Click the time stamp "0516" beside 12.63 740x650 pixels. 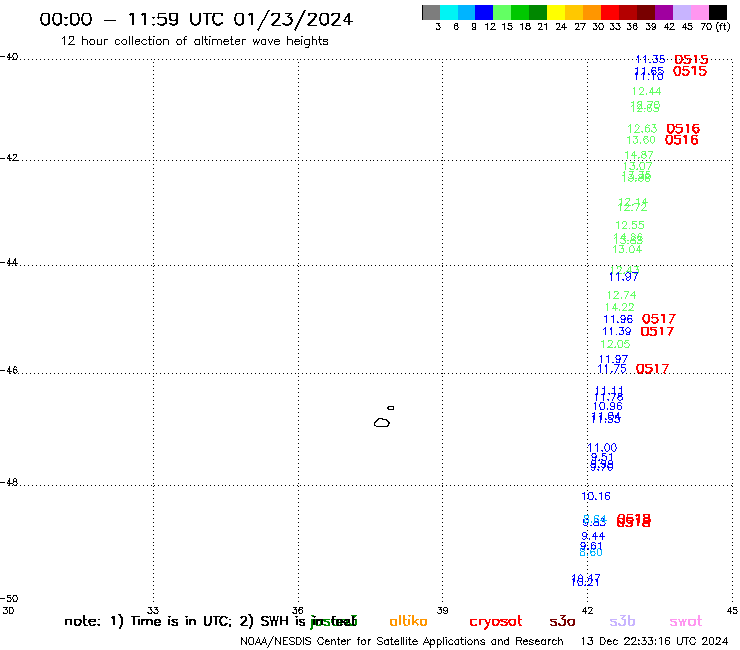[x=683, y=129]
